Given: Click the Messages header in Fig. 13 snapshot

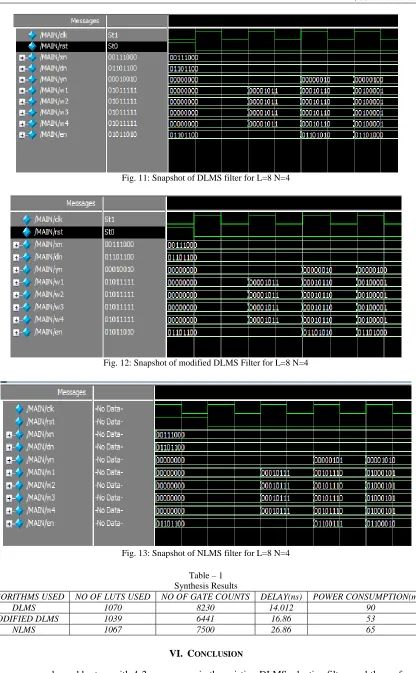Looking at the screenshot, I should point(71,392).
